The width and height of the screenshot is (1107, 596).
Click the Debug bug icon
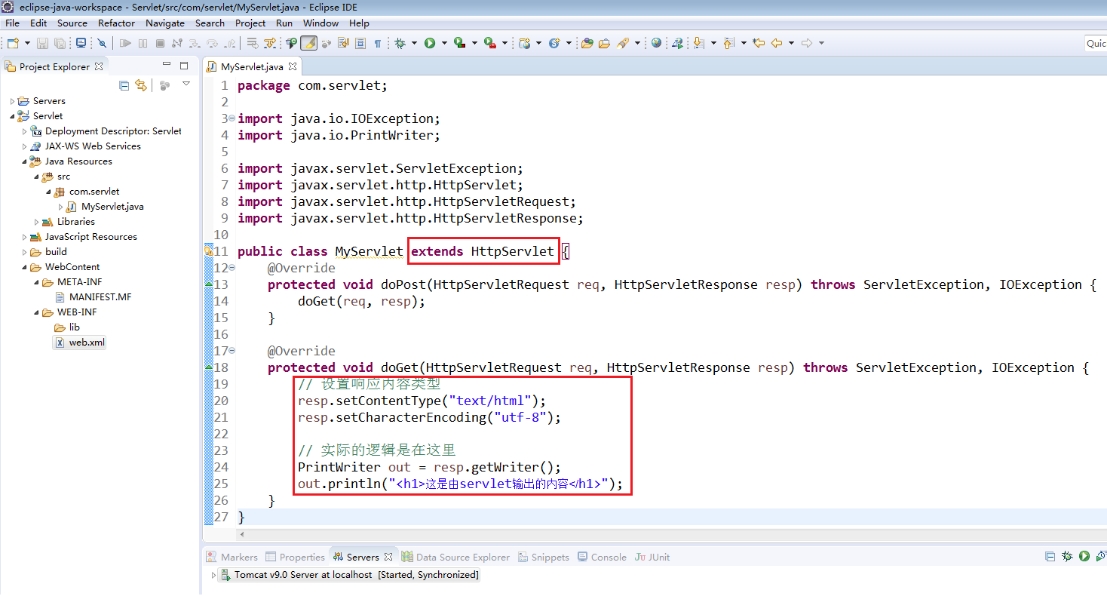coord(400,43)
